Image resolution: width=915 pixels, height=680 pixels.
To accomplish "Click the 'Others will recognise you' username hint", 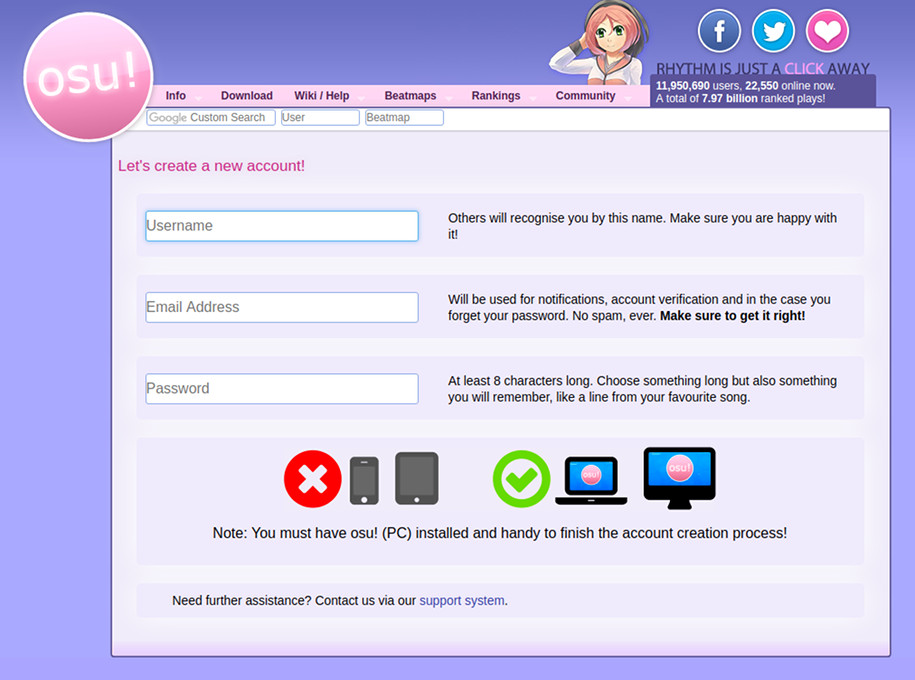I will (642, 226).
